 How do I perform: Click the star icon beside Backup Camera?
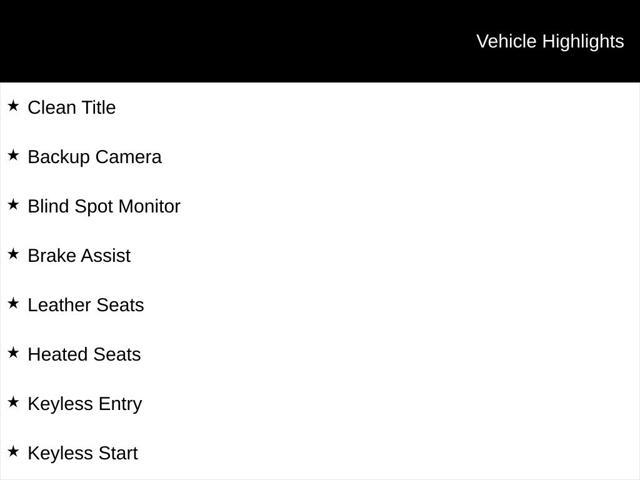13,155
